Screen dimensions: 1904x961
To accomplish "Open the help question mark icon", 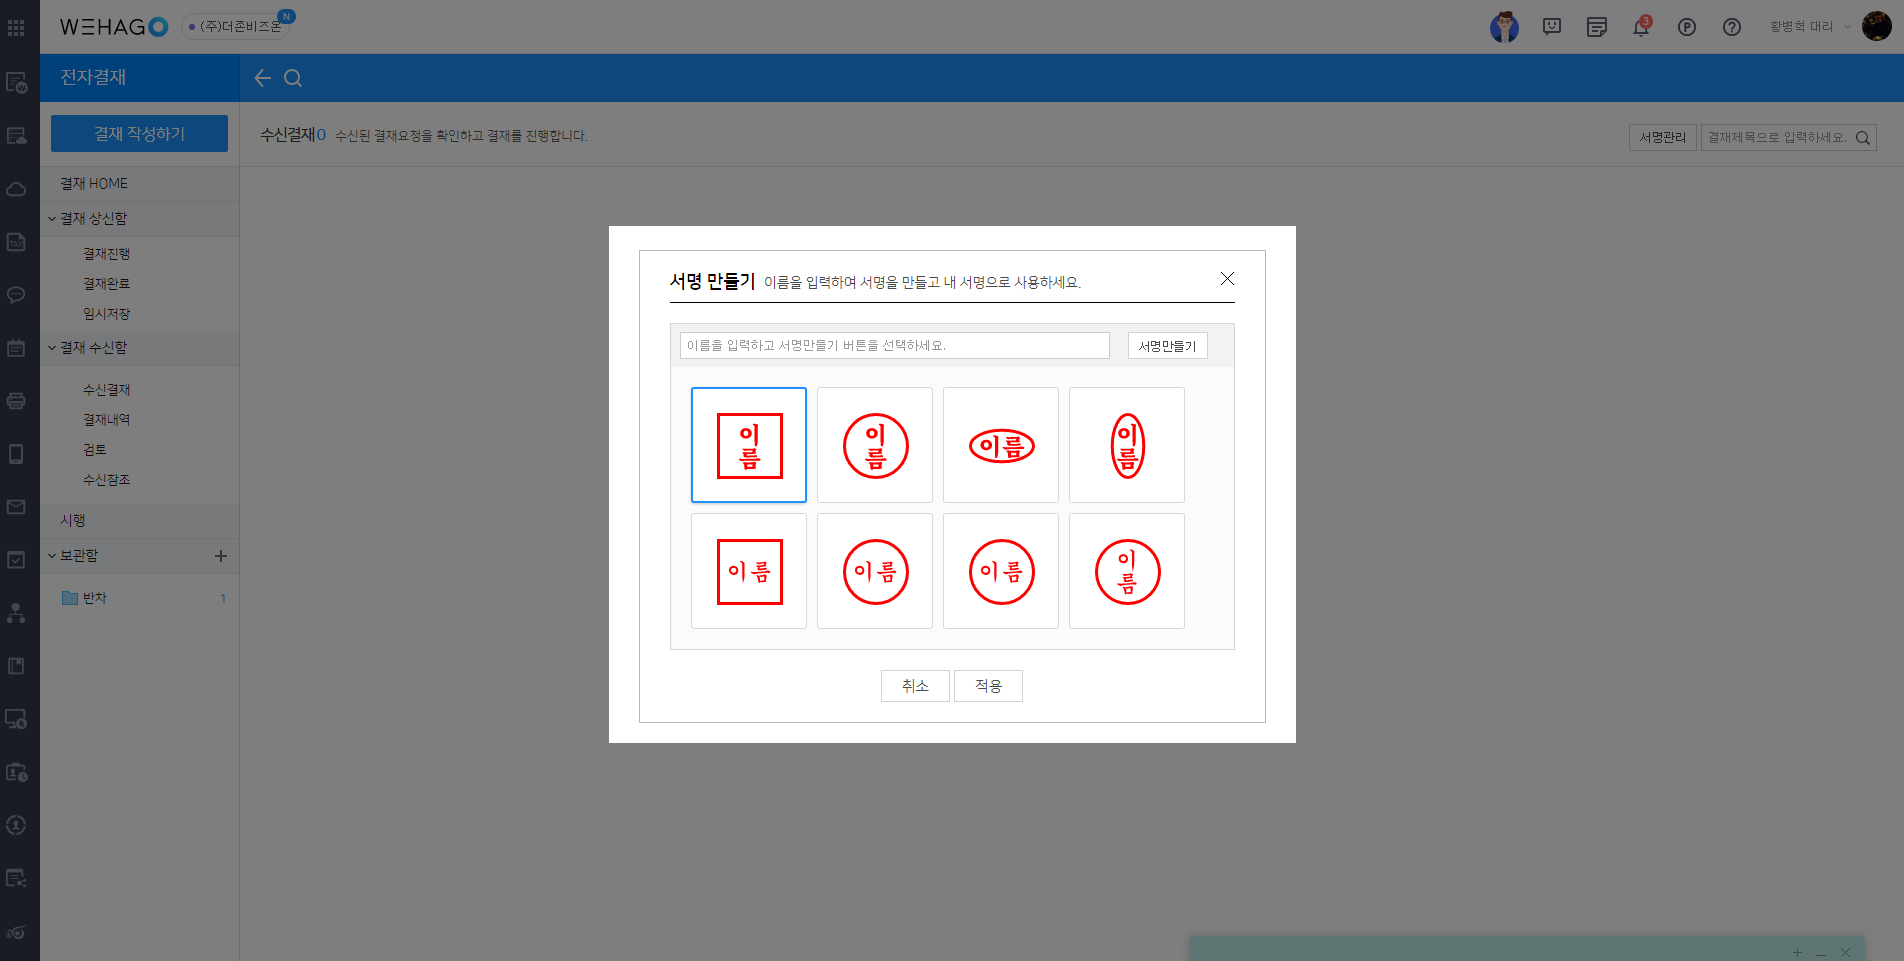I will click(1732, 27).
